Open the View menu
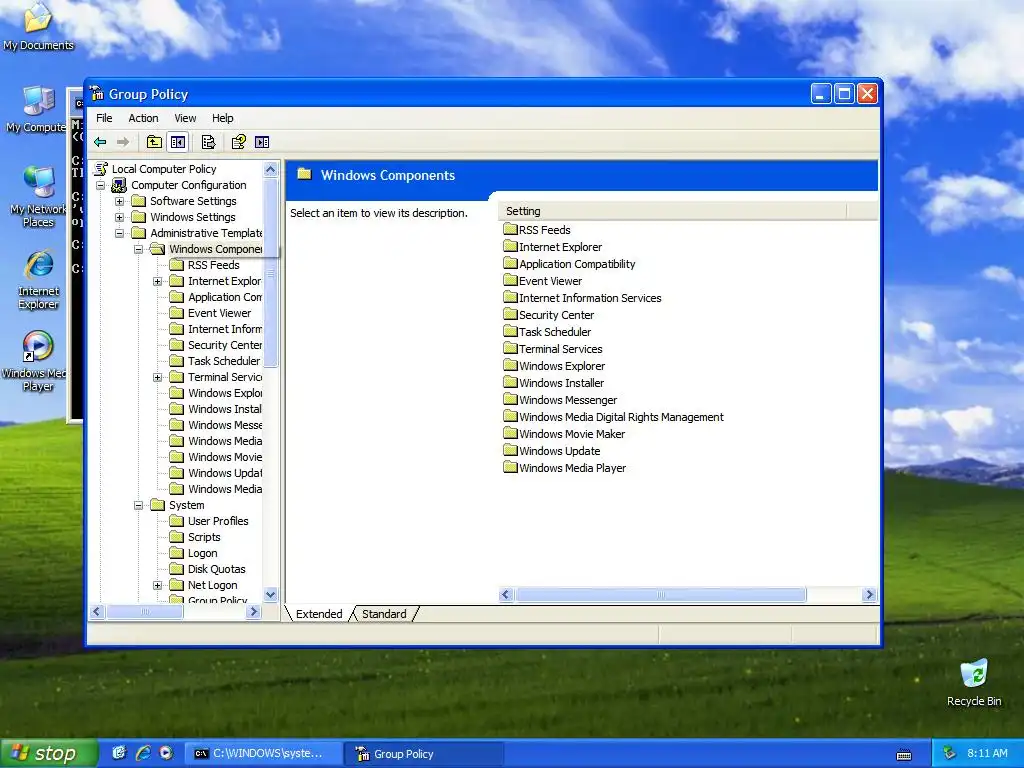1024x768 pixels. [185, 118]
